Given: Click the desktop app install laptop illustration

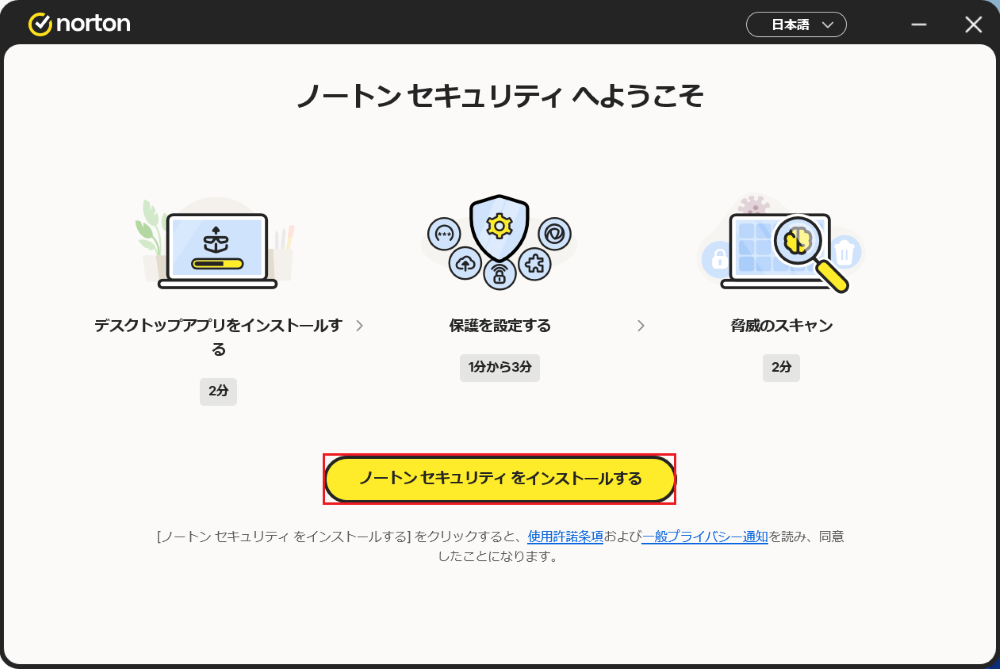Looking at the screenshot, I should 217,244.
